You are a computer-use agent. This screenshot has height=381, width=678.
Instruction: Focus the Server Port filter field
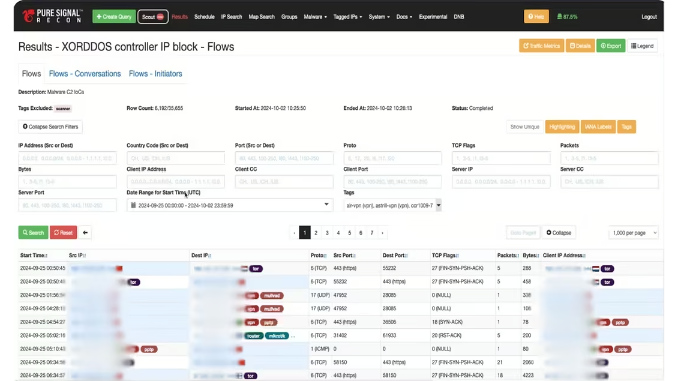click(67, 205)
